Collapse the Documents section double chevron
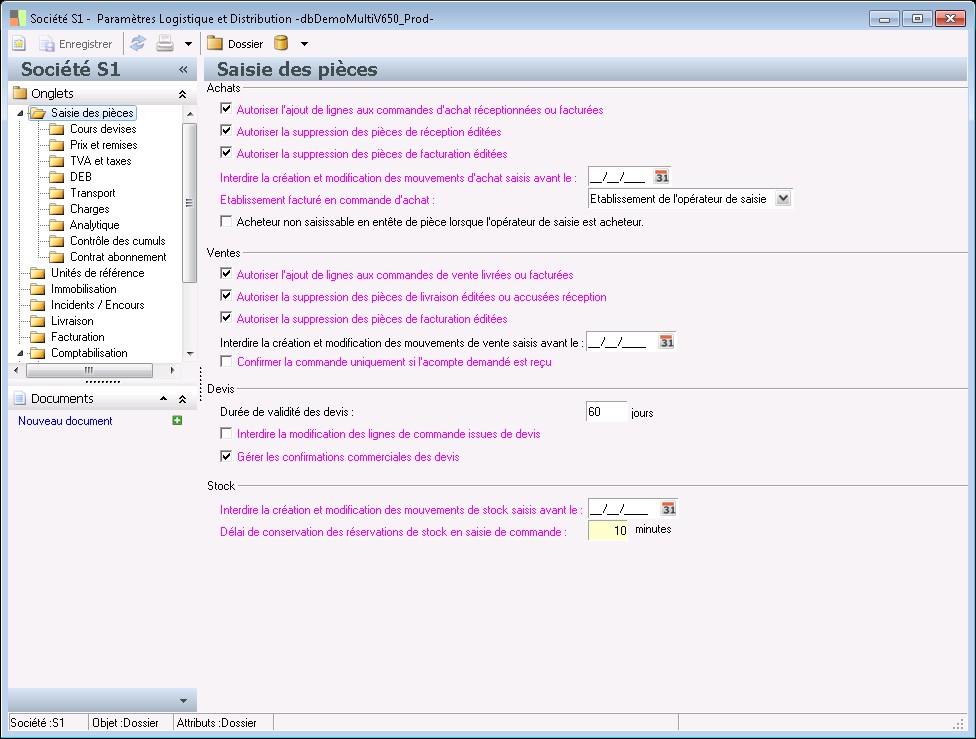 (182, 399)
